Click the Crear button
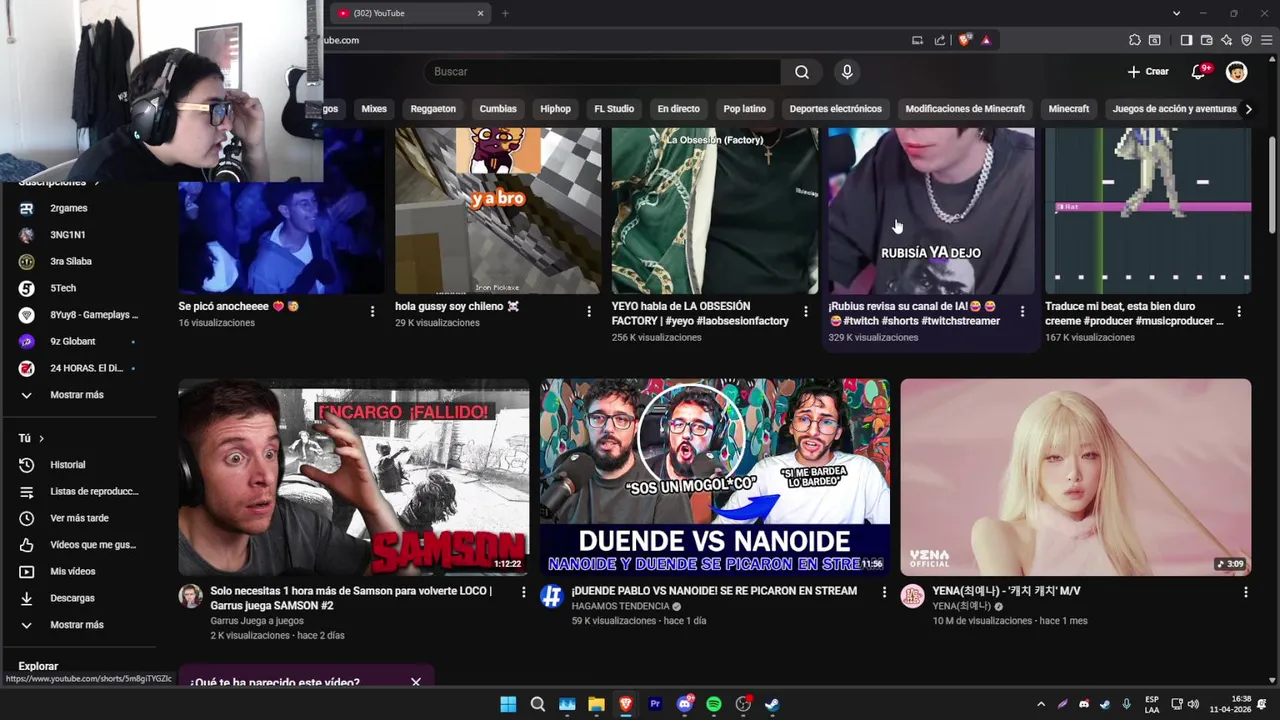 click(1148, 72)
